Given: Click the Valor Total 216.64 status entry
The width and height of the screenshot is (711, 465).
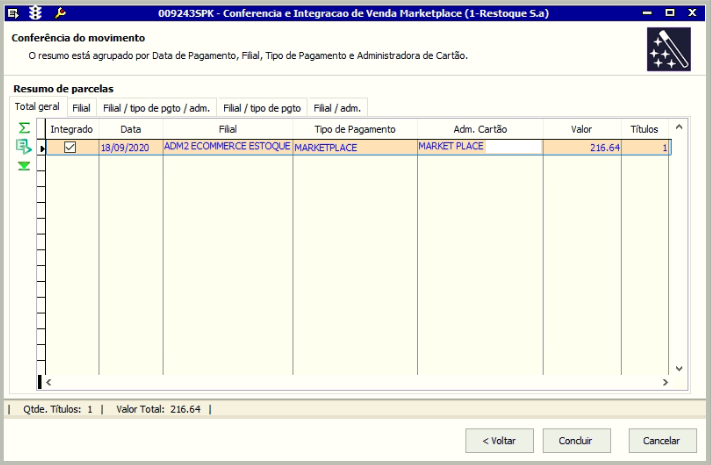Looking at the screenshot, I should pyautogui.click(x=158, y=409).
